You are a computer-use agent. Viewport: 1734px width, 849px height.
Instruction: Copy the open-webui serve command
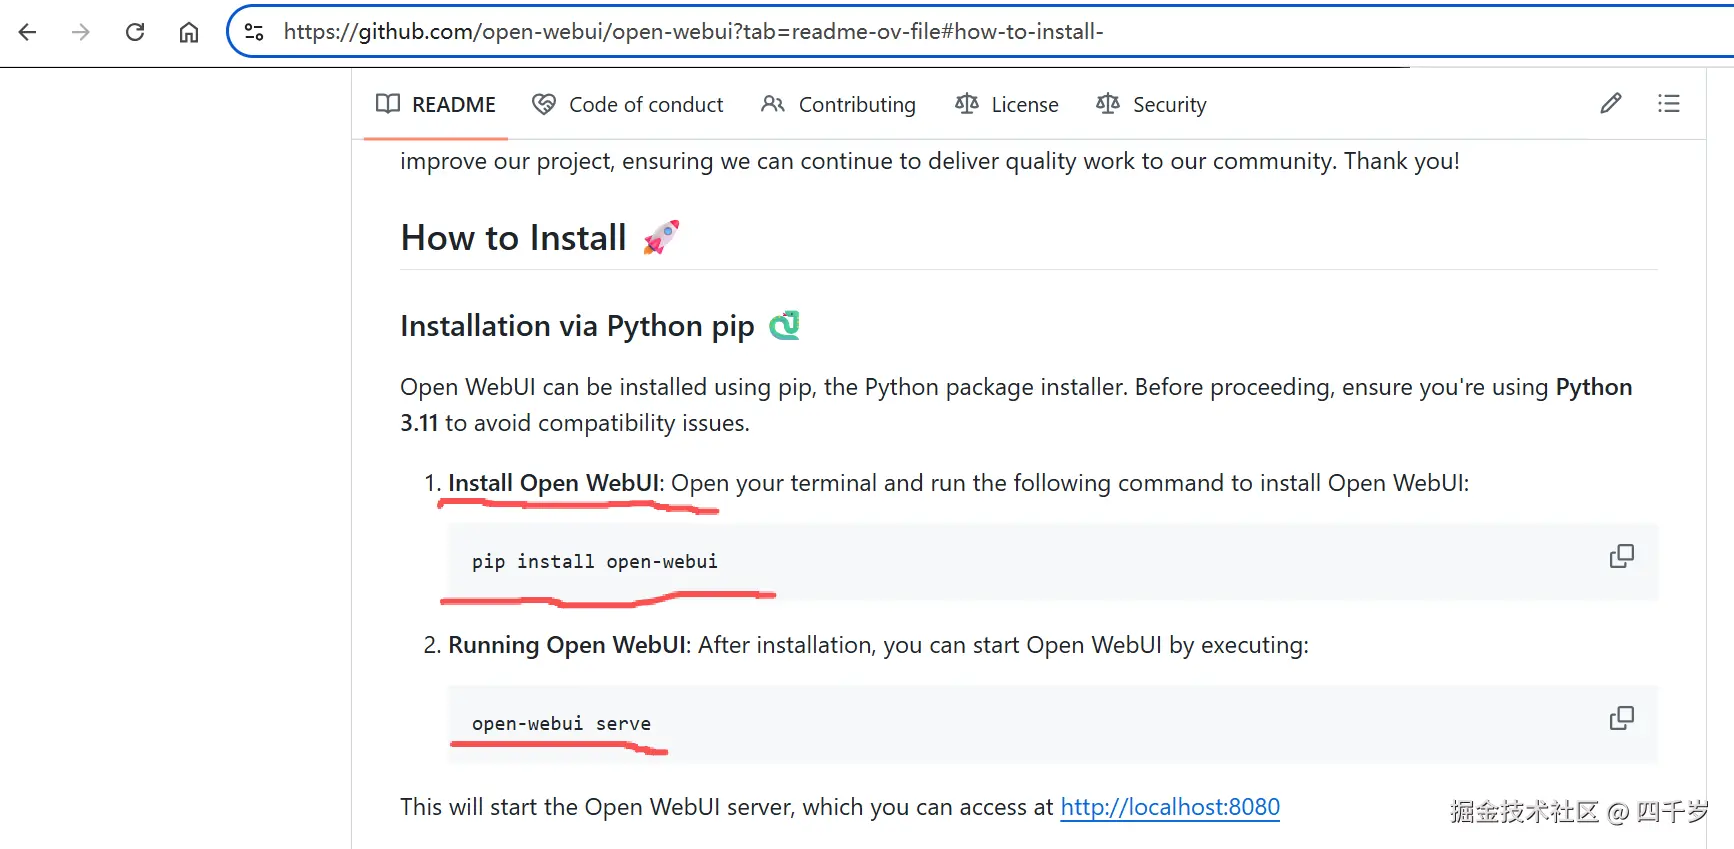click(1621, 718)
